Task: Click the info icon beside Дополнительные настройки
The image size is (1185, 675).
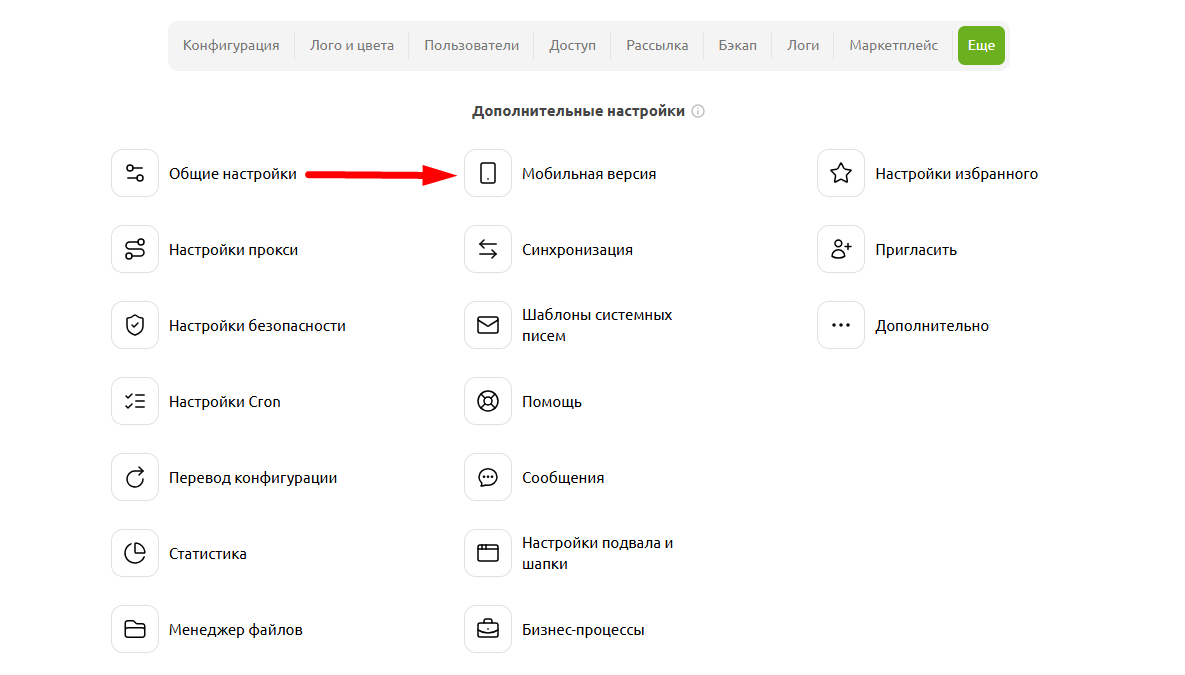Action: point(699,111)
